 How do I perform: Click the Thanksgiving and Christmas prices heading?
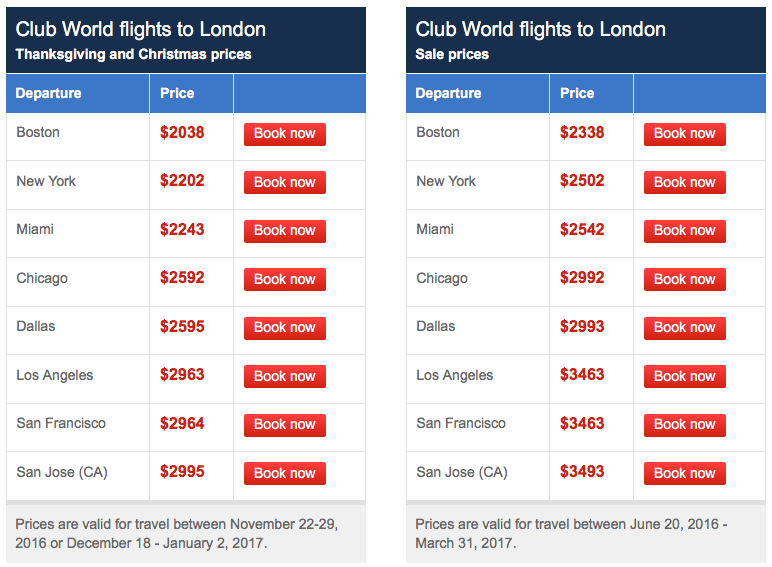133,54
